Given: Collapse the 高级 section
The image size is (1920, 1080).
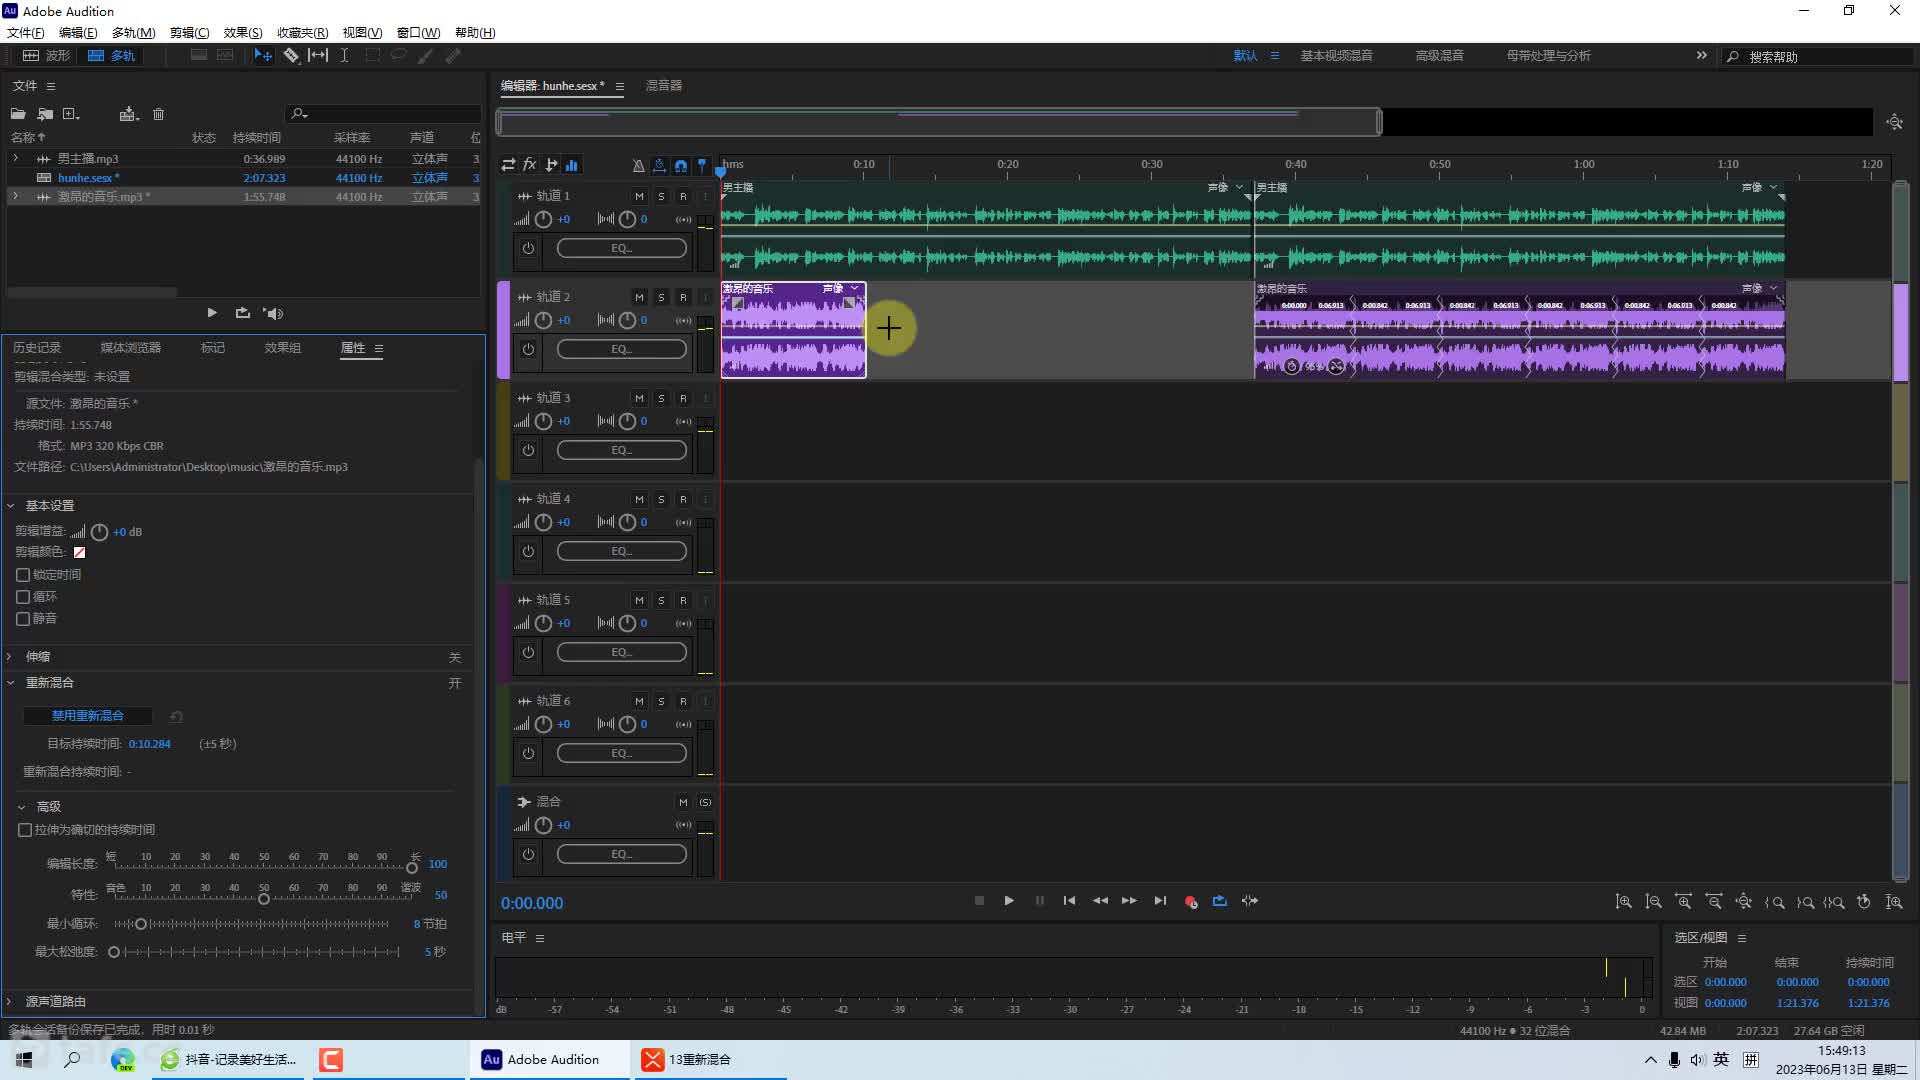Looking at the screenshot, I should [22, 807].
